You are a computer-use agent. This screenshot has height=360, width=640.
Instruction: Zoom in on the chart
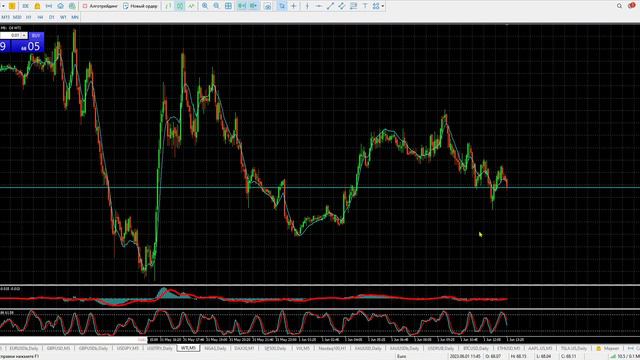[205, 6]
